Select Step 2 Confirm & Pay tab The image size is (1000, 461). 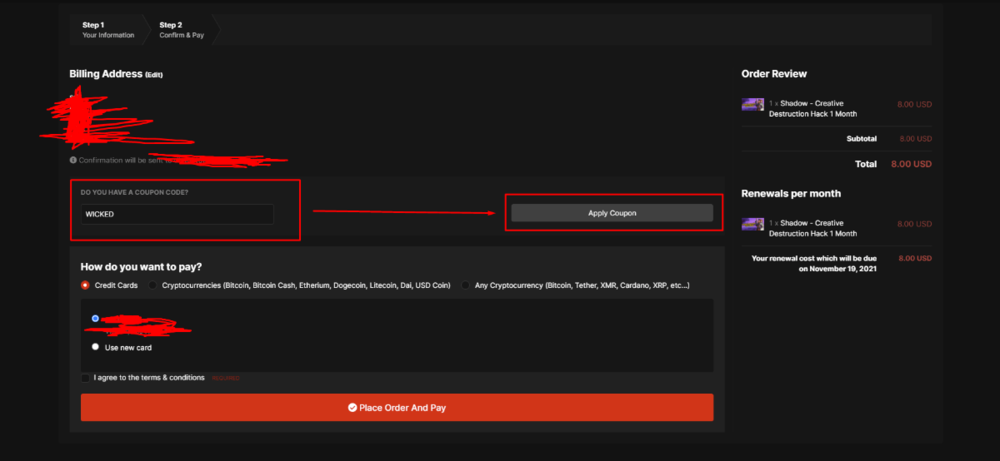click(184, 29)
